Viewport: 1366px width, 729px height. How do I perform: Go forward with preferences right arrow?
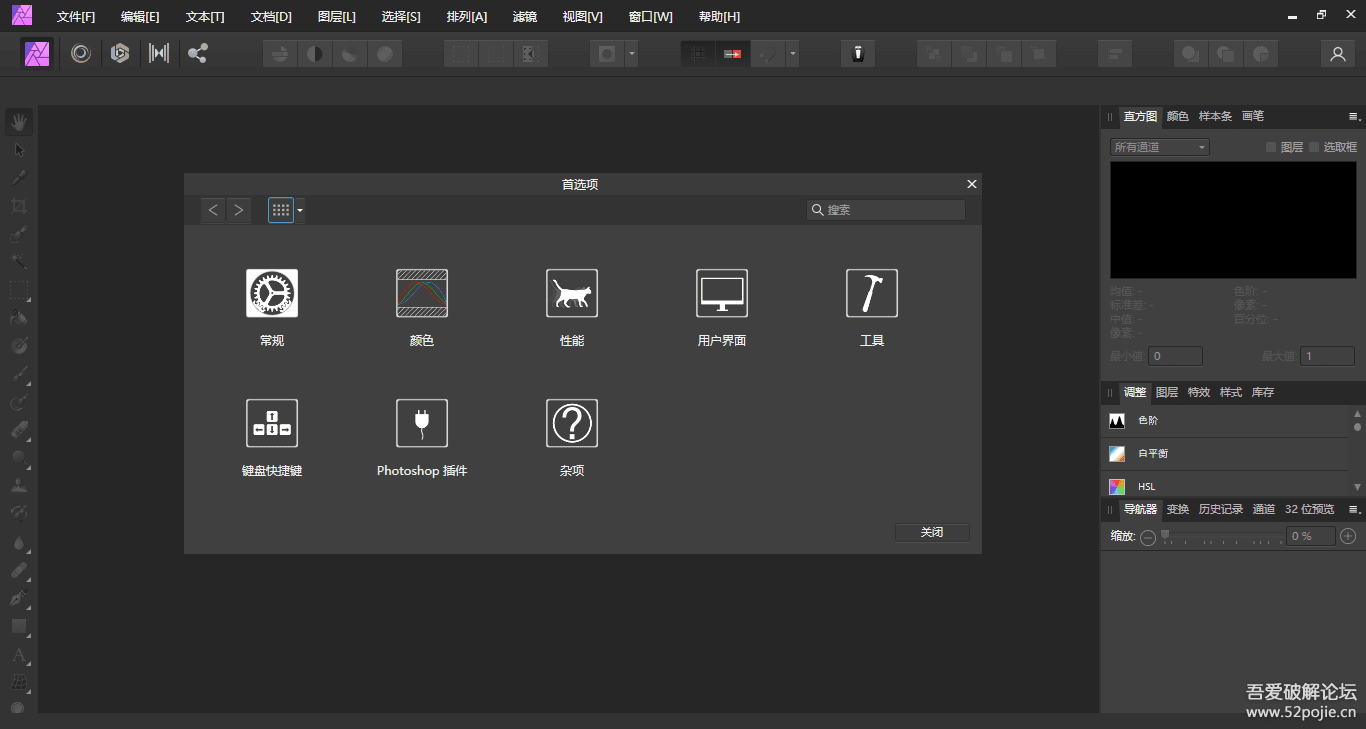238,210
